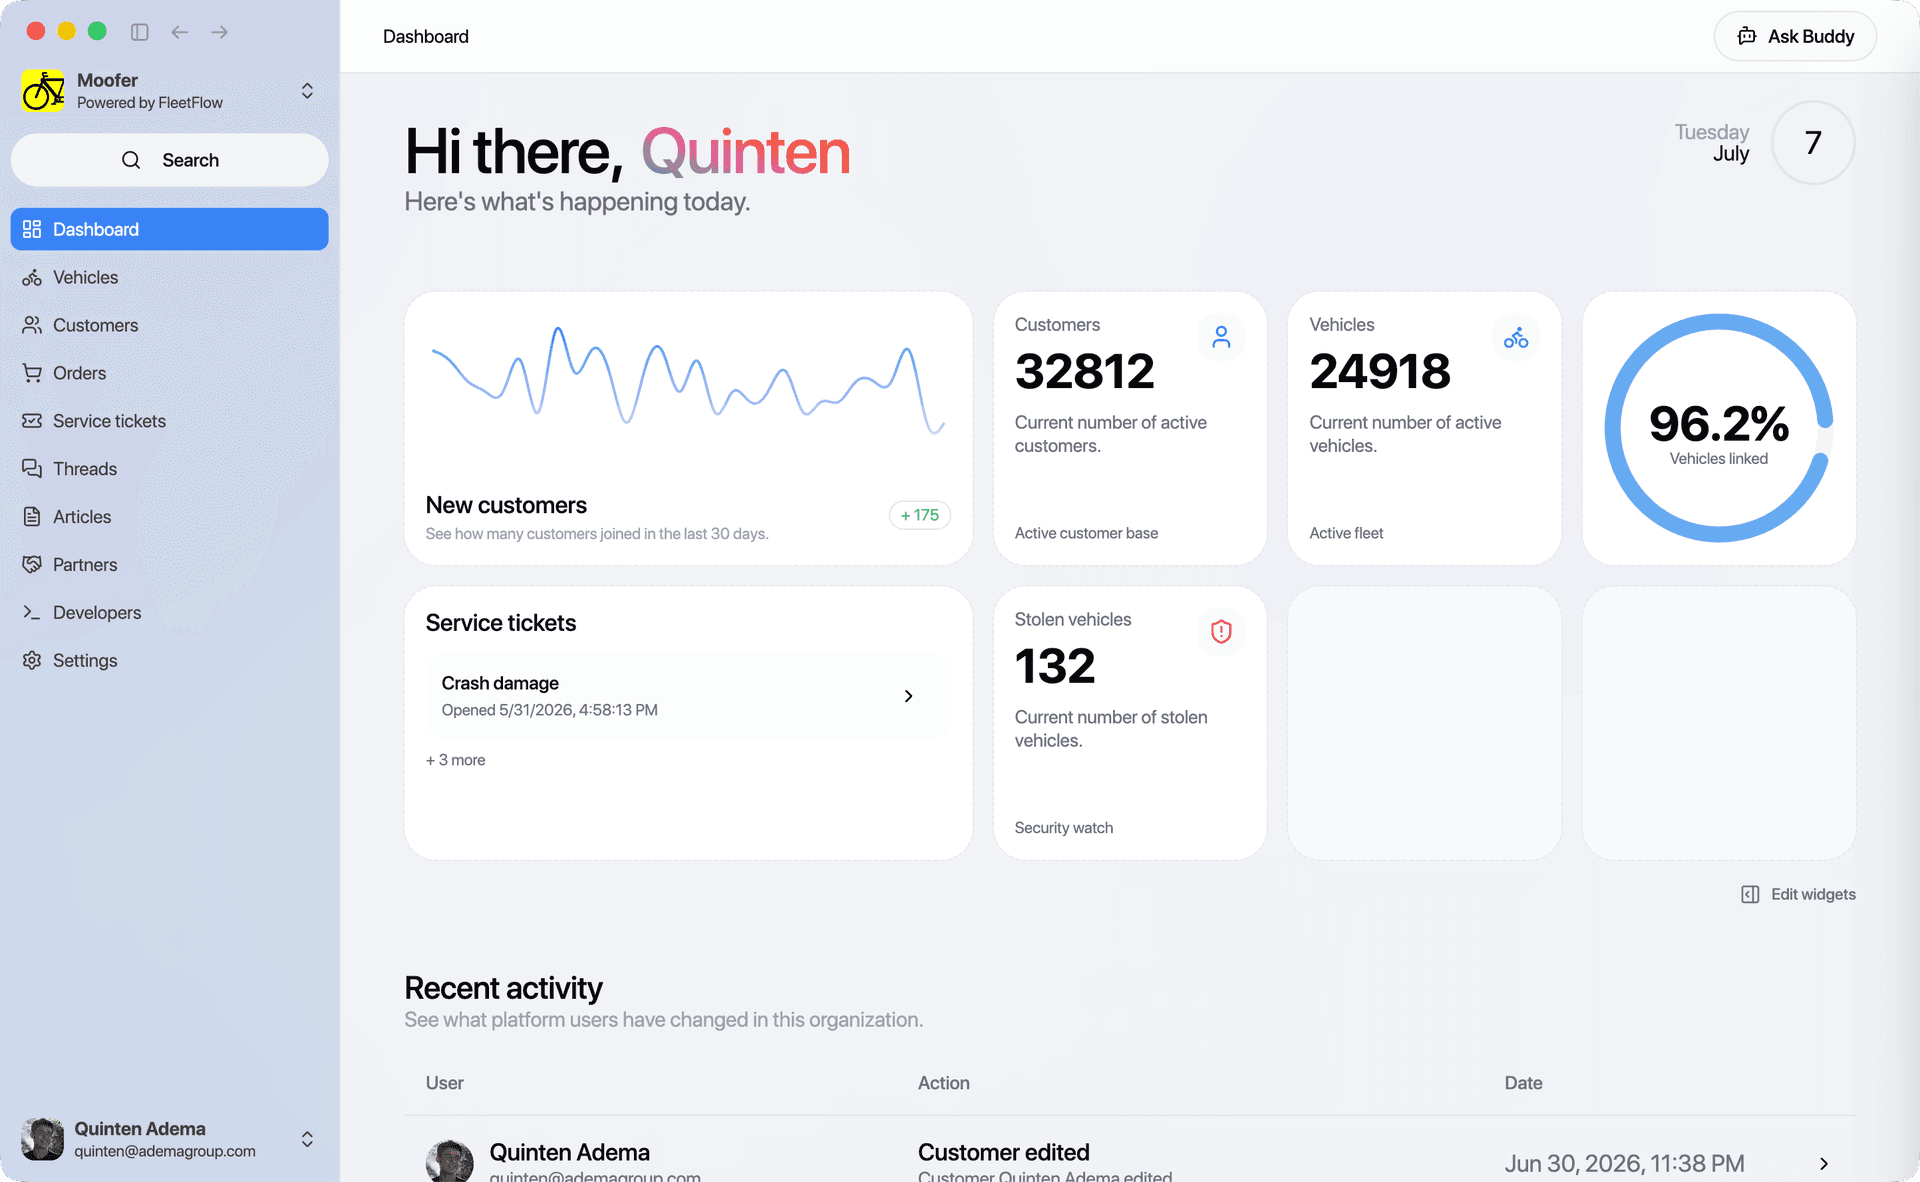Click the Action column header
Screen dimensions: 1920x1182
(x=944, y=1083)
